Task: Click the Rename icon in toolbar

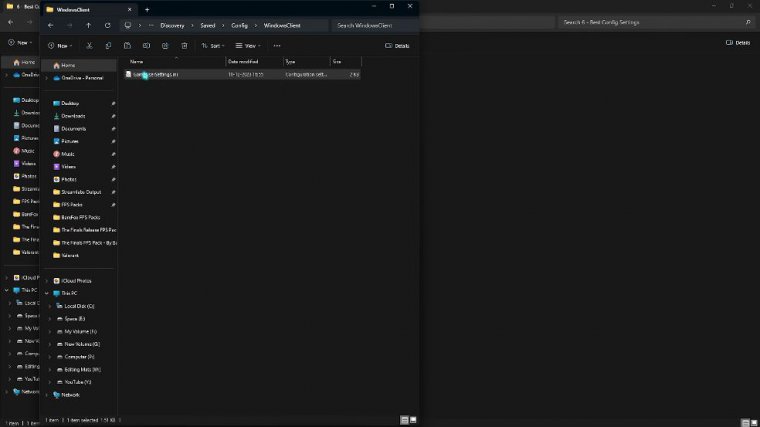Action: (146, 46)
